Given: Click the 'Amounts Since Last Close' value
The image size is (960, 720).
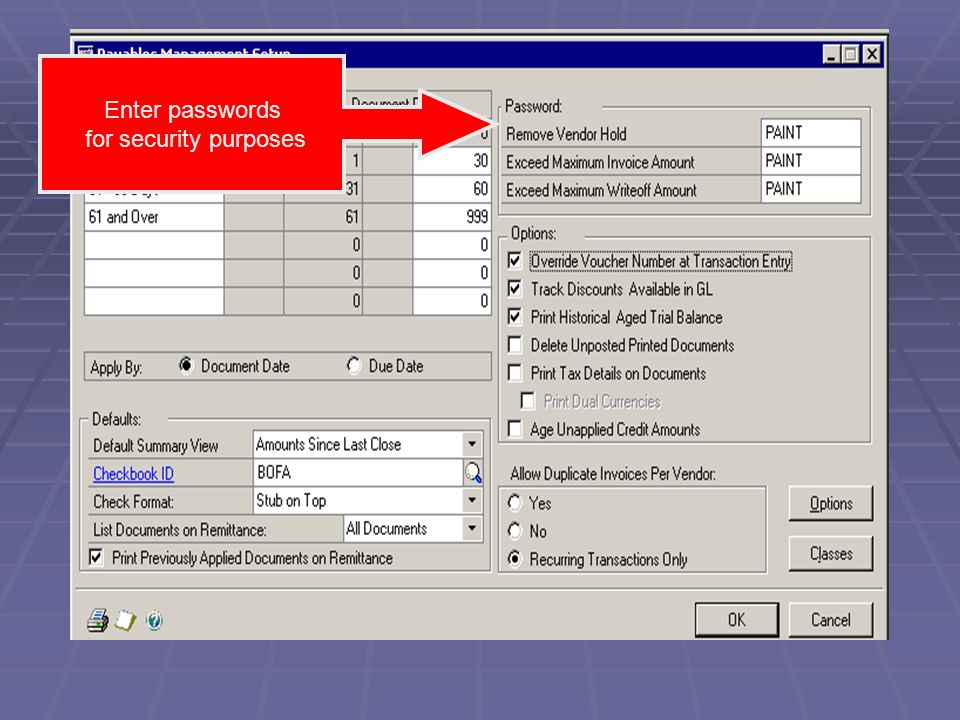Looking at the screenshot, I should [328, 444].
